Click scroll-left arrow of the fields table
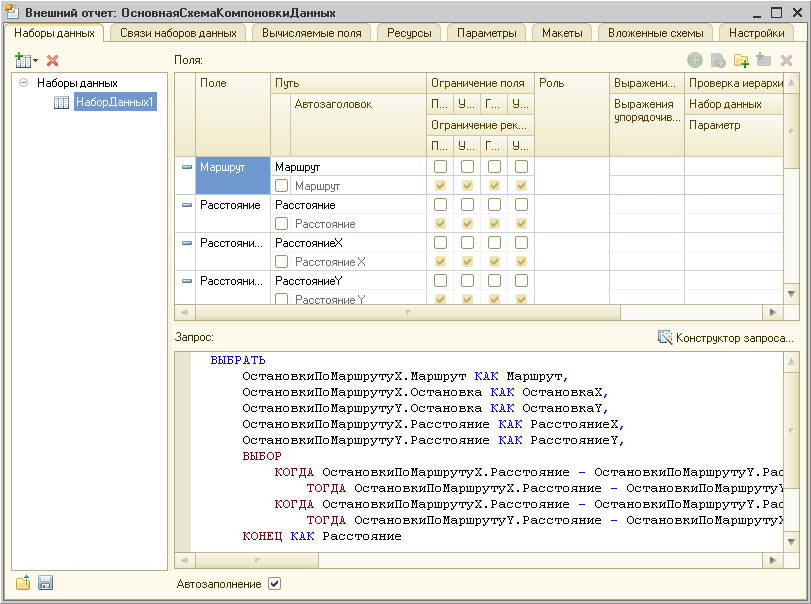 coord(185,312)
